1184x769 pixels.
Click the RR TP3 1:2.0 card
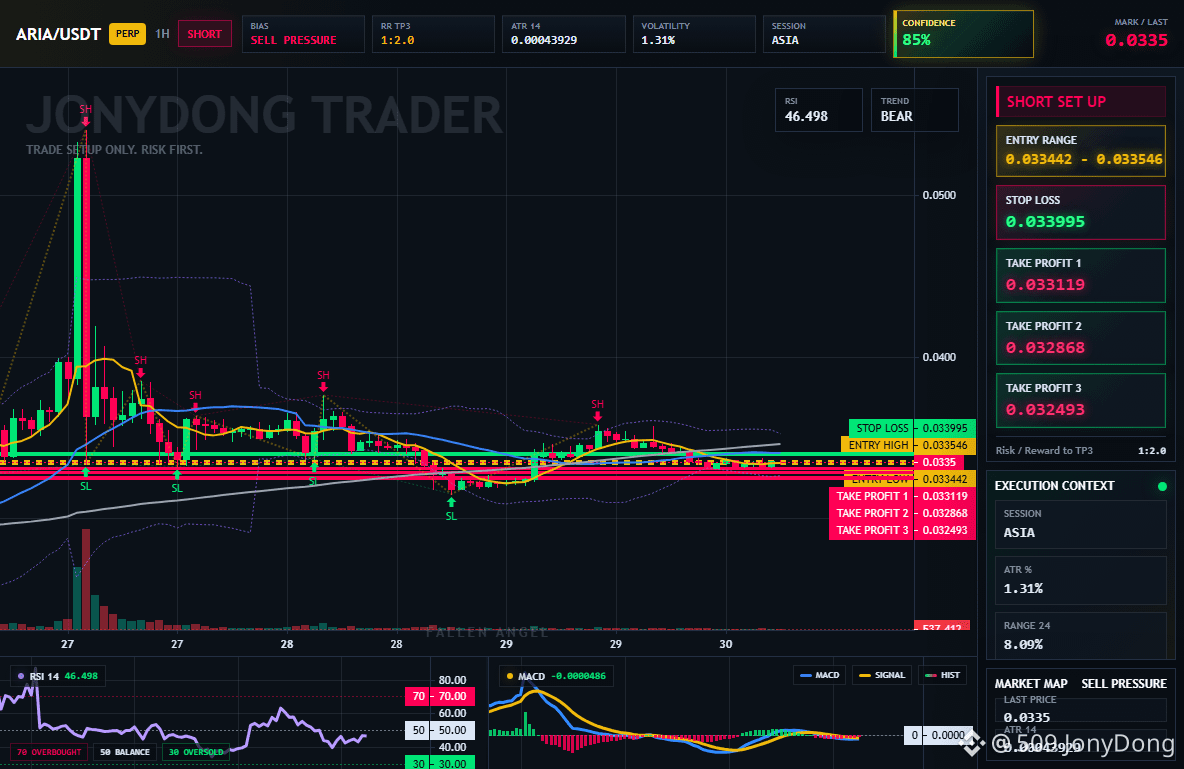[433, 34]
